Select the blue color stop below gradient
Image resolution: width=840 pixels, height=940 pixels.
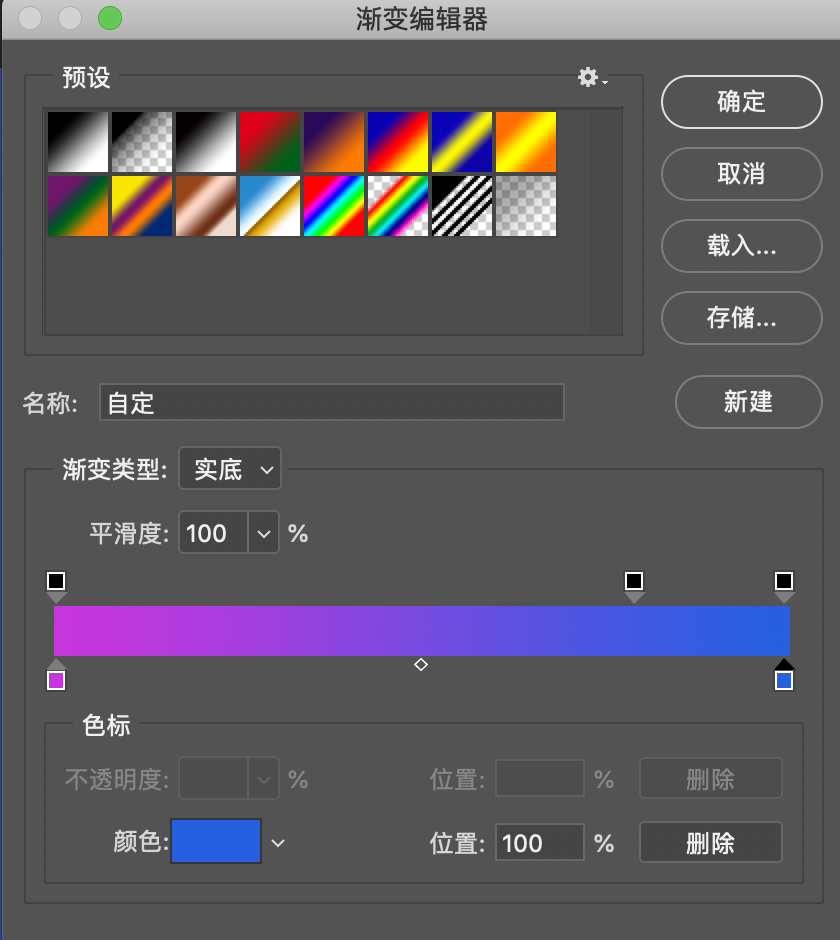point(784,676)
